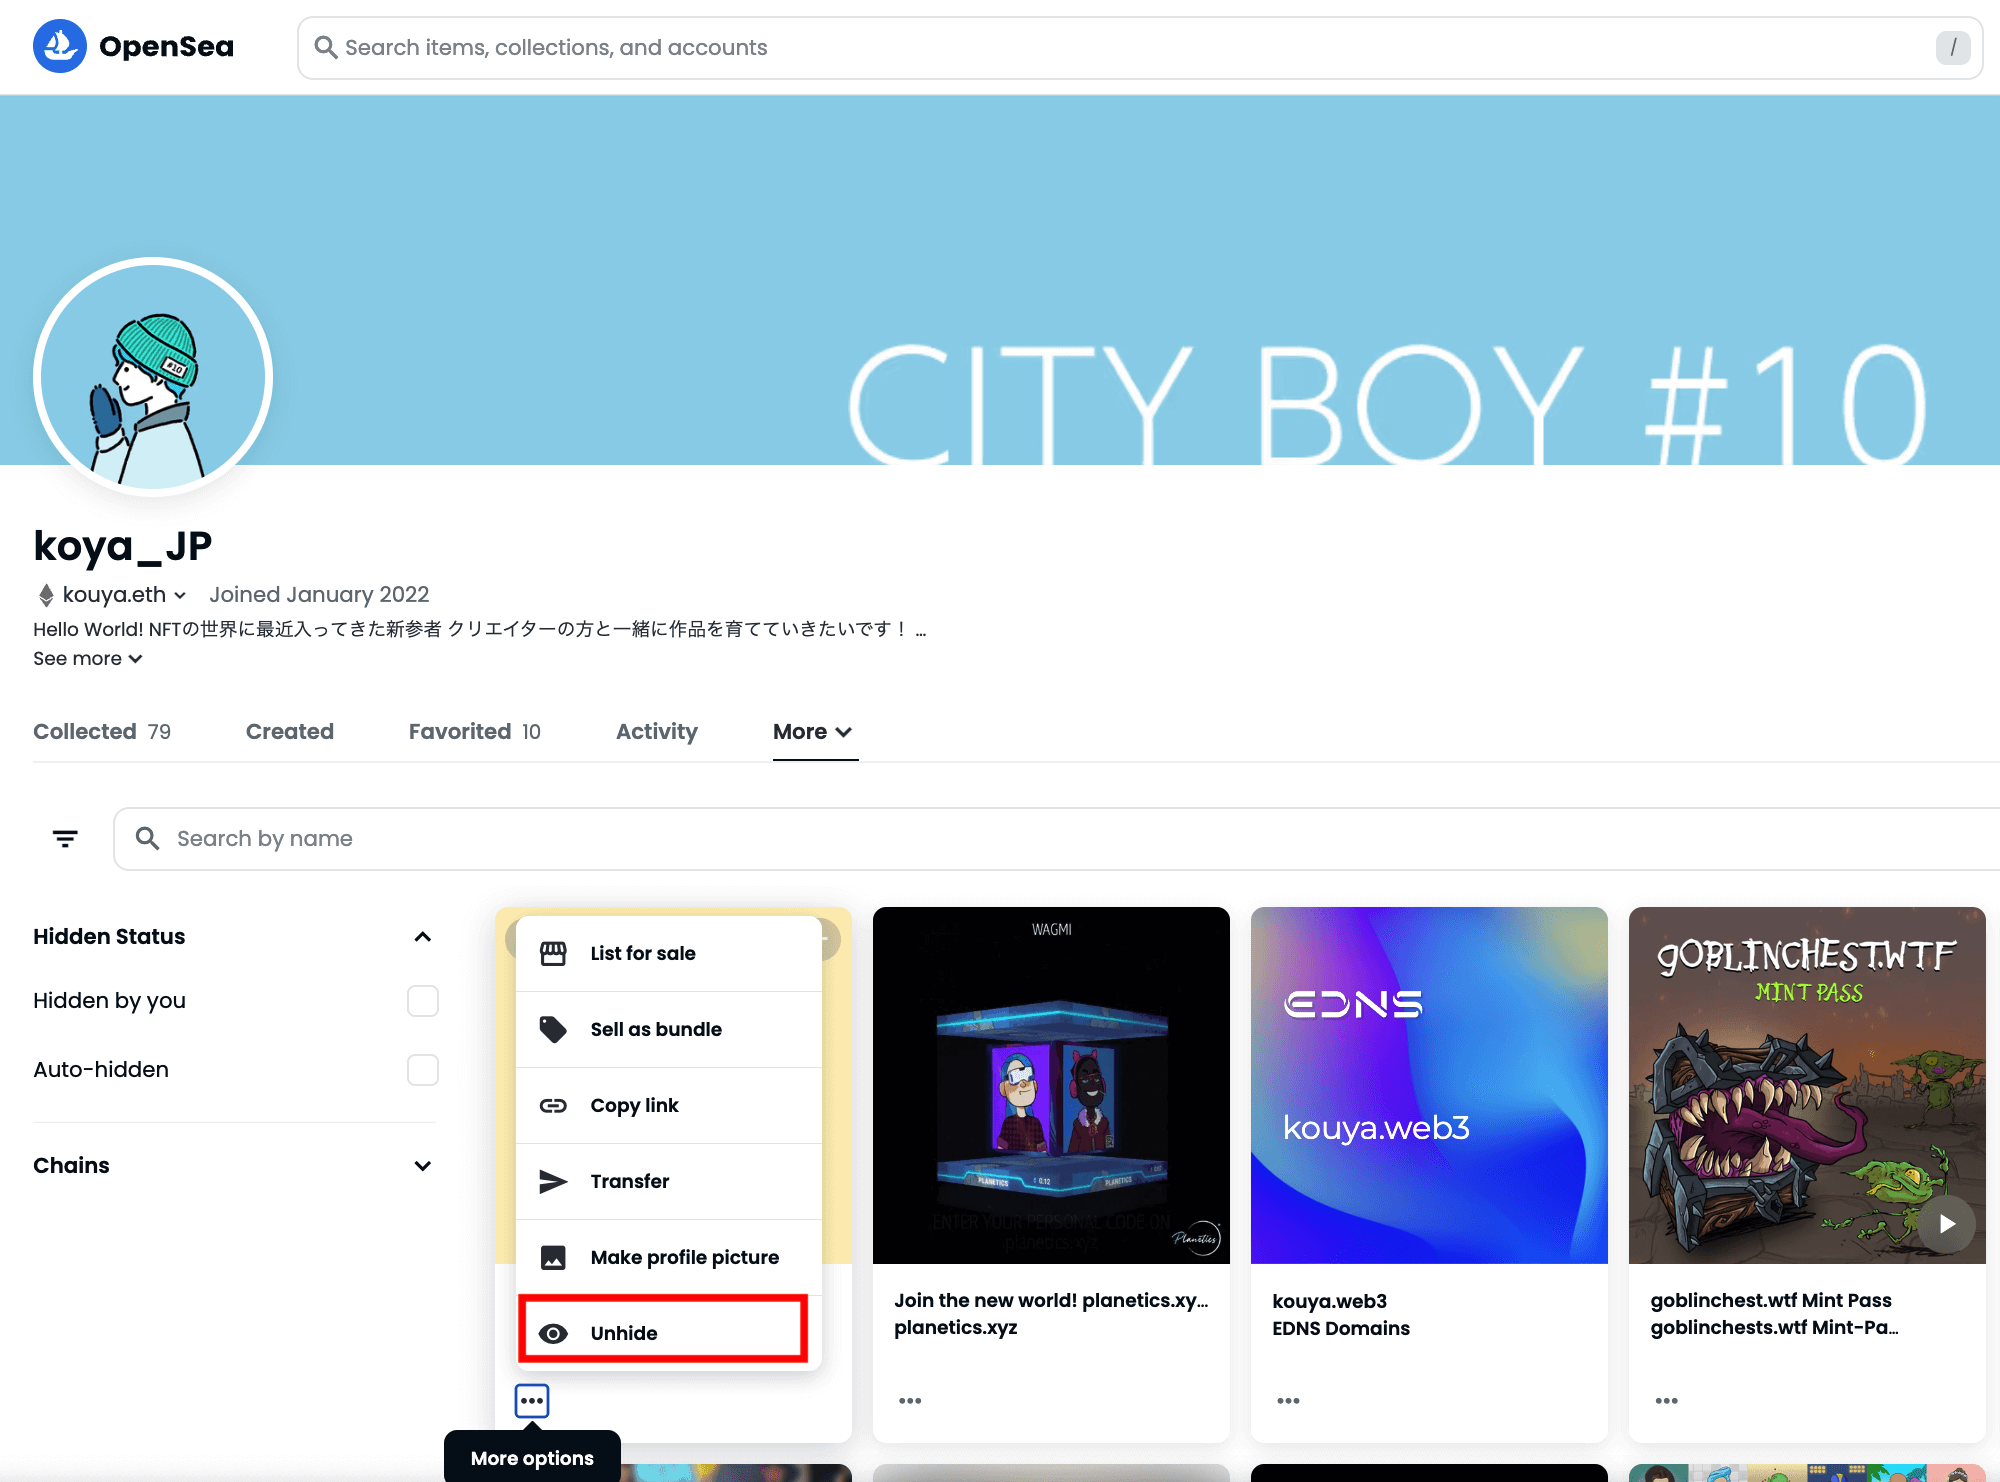The height and width of the screenshot is (1482, 2000).
Task: Select List for sale option
Action: (643, 953)
